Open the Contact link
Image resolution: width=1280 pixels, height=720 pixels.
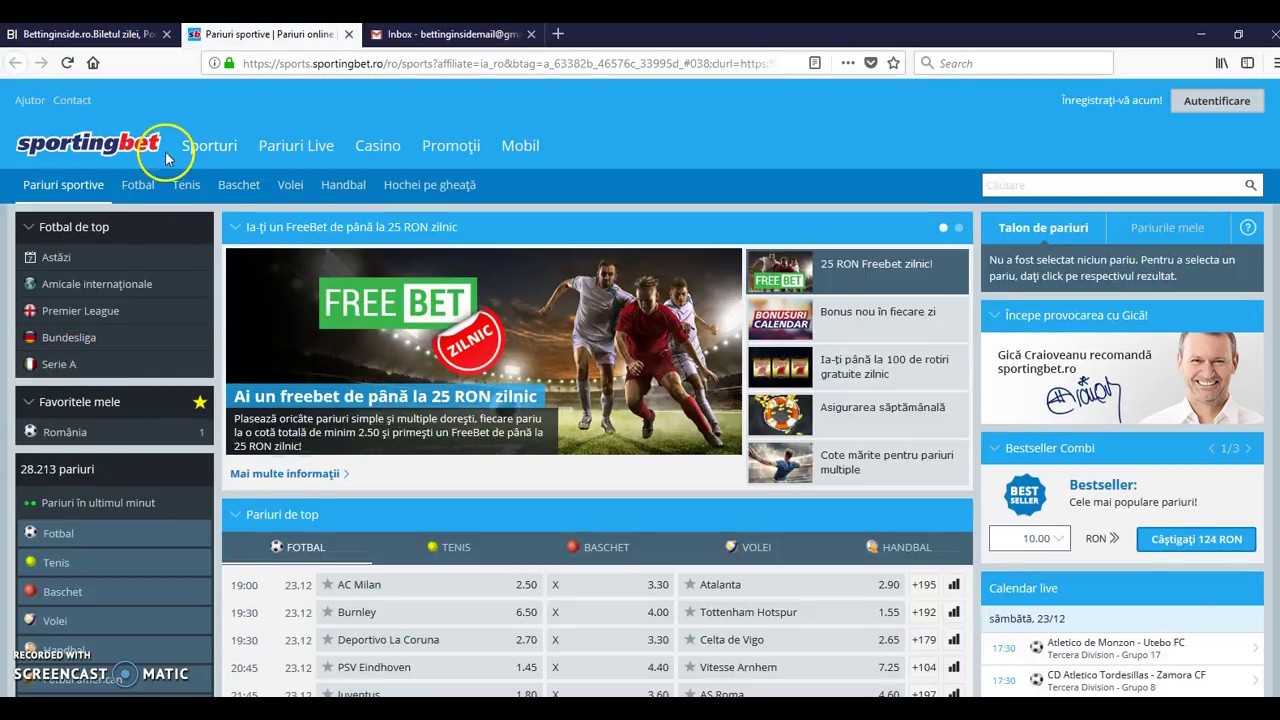point(72,100)
